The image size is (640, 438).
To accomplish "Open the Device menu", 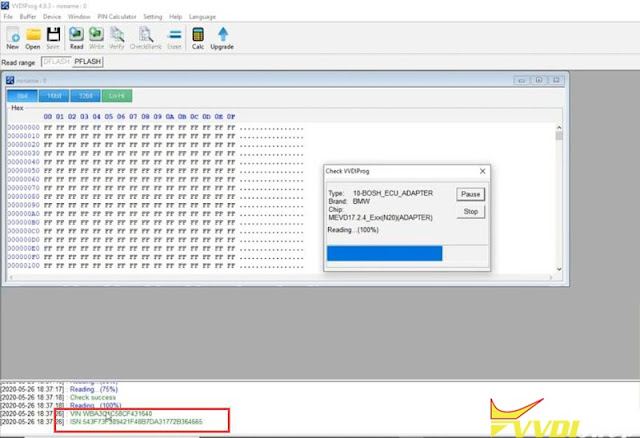I will point(52,17).
